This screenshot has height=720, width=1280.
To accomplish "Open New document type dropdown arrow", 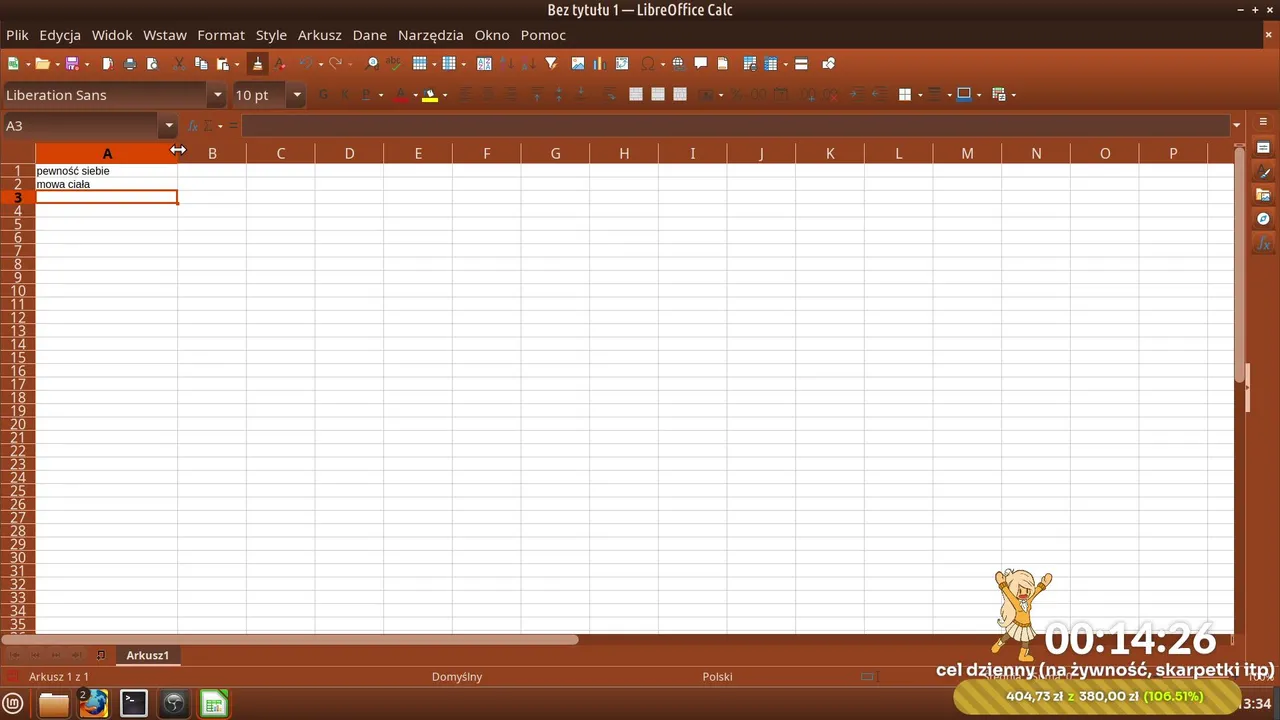I will coord(27,64).
